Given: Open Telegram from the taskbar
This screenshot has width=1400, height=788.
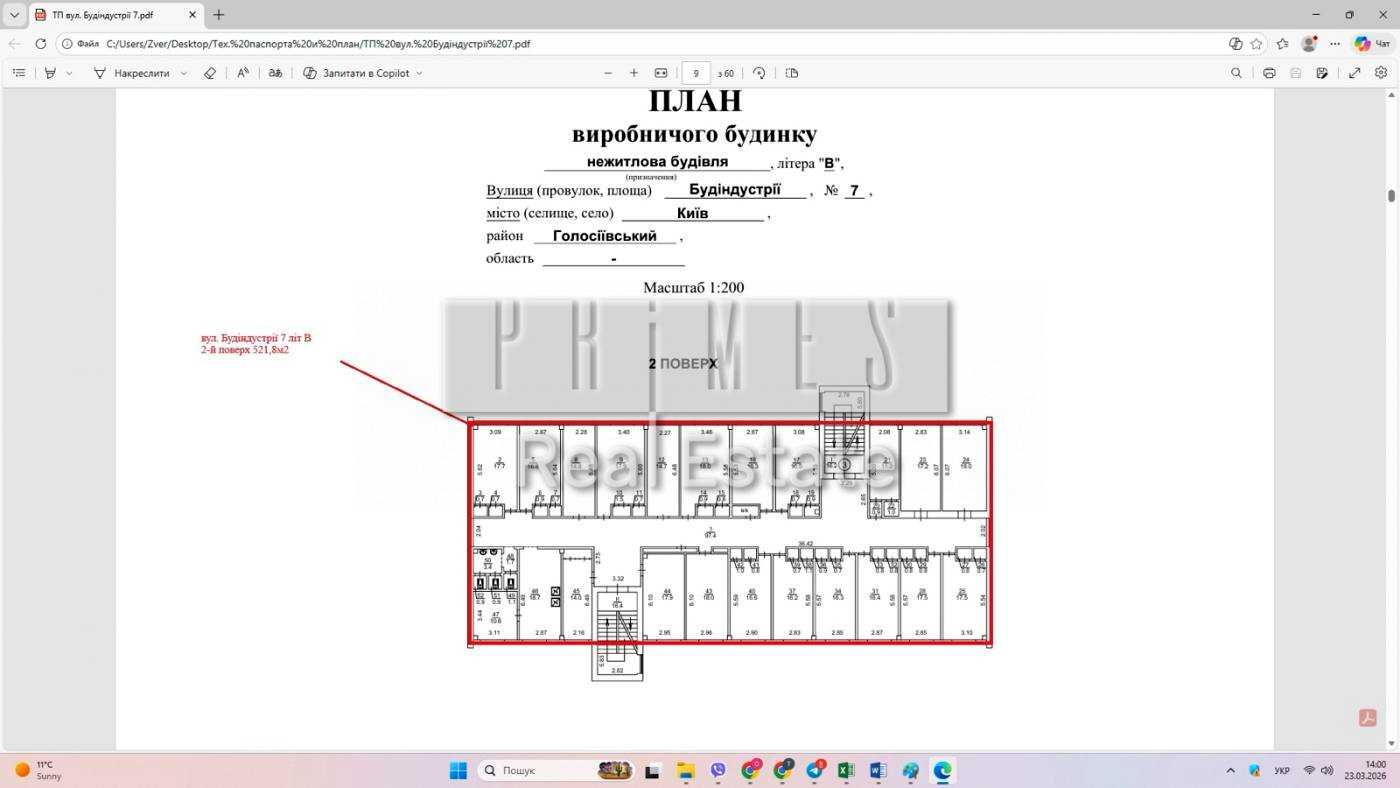Looking at the screenshot, I should click(815, 770).
